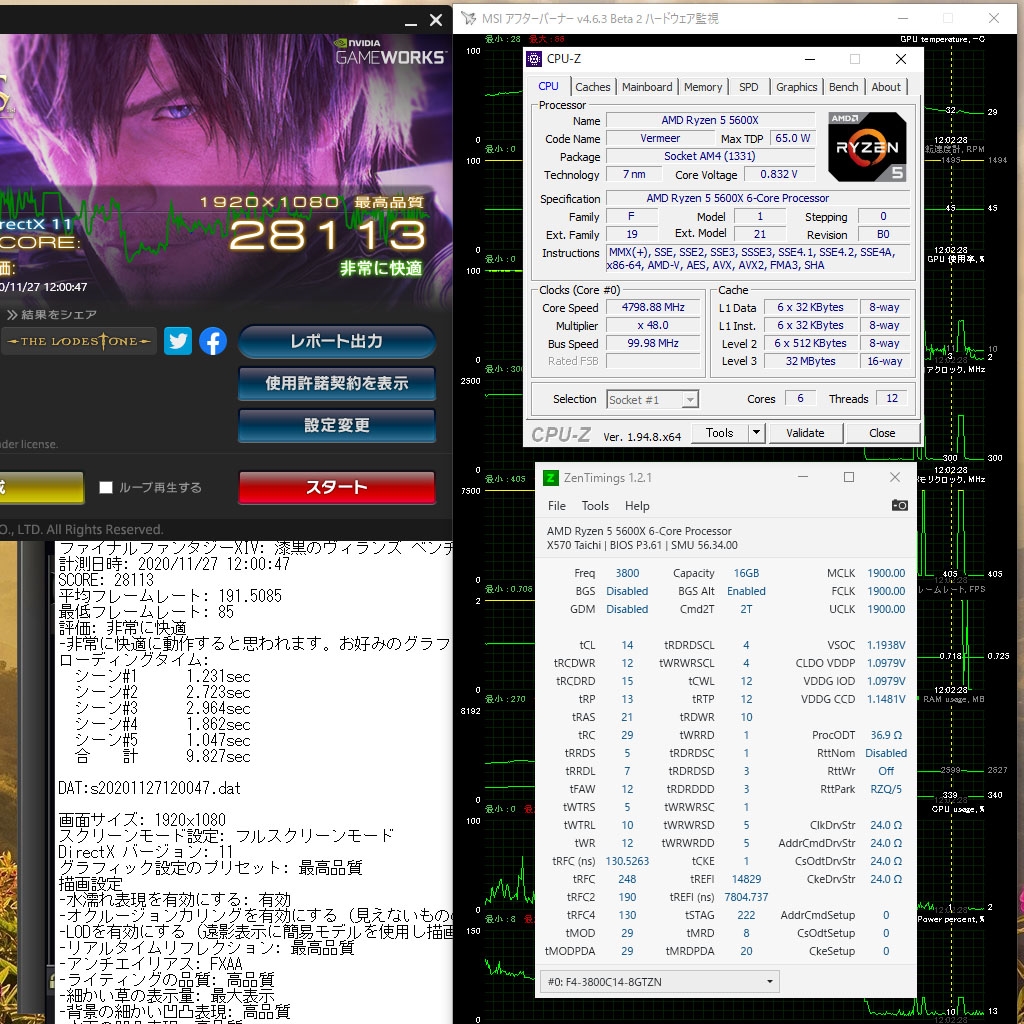
Task: Click the Multiplier x 48.0 value
Action: [x=652, y=325]
